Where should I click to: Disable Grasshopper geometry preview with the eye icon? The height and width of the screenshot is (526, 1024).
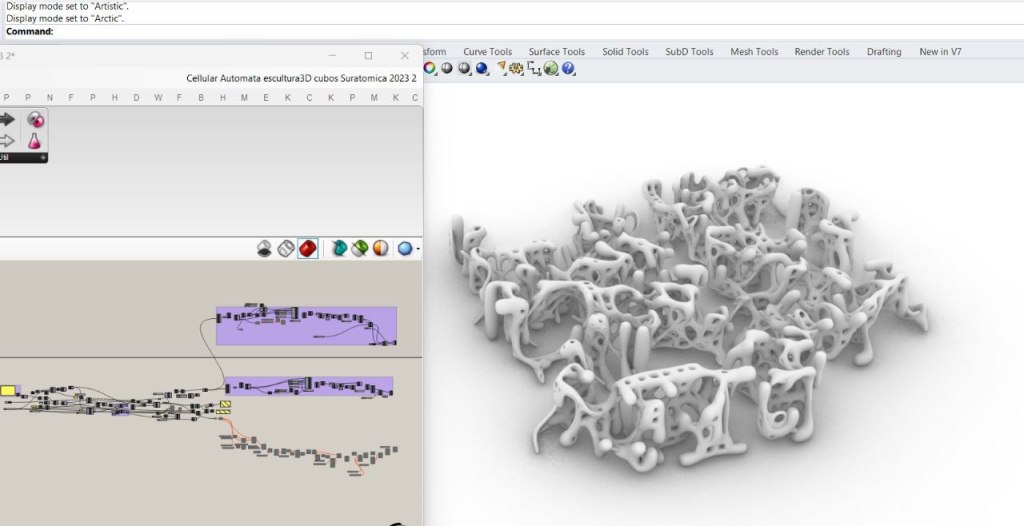[x=265, y=248]
